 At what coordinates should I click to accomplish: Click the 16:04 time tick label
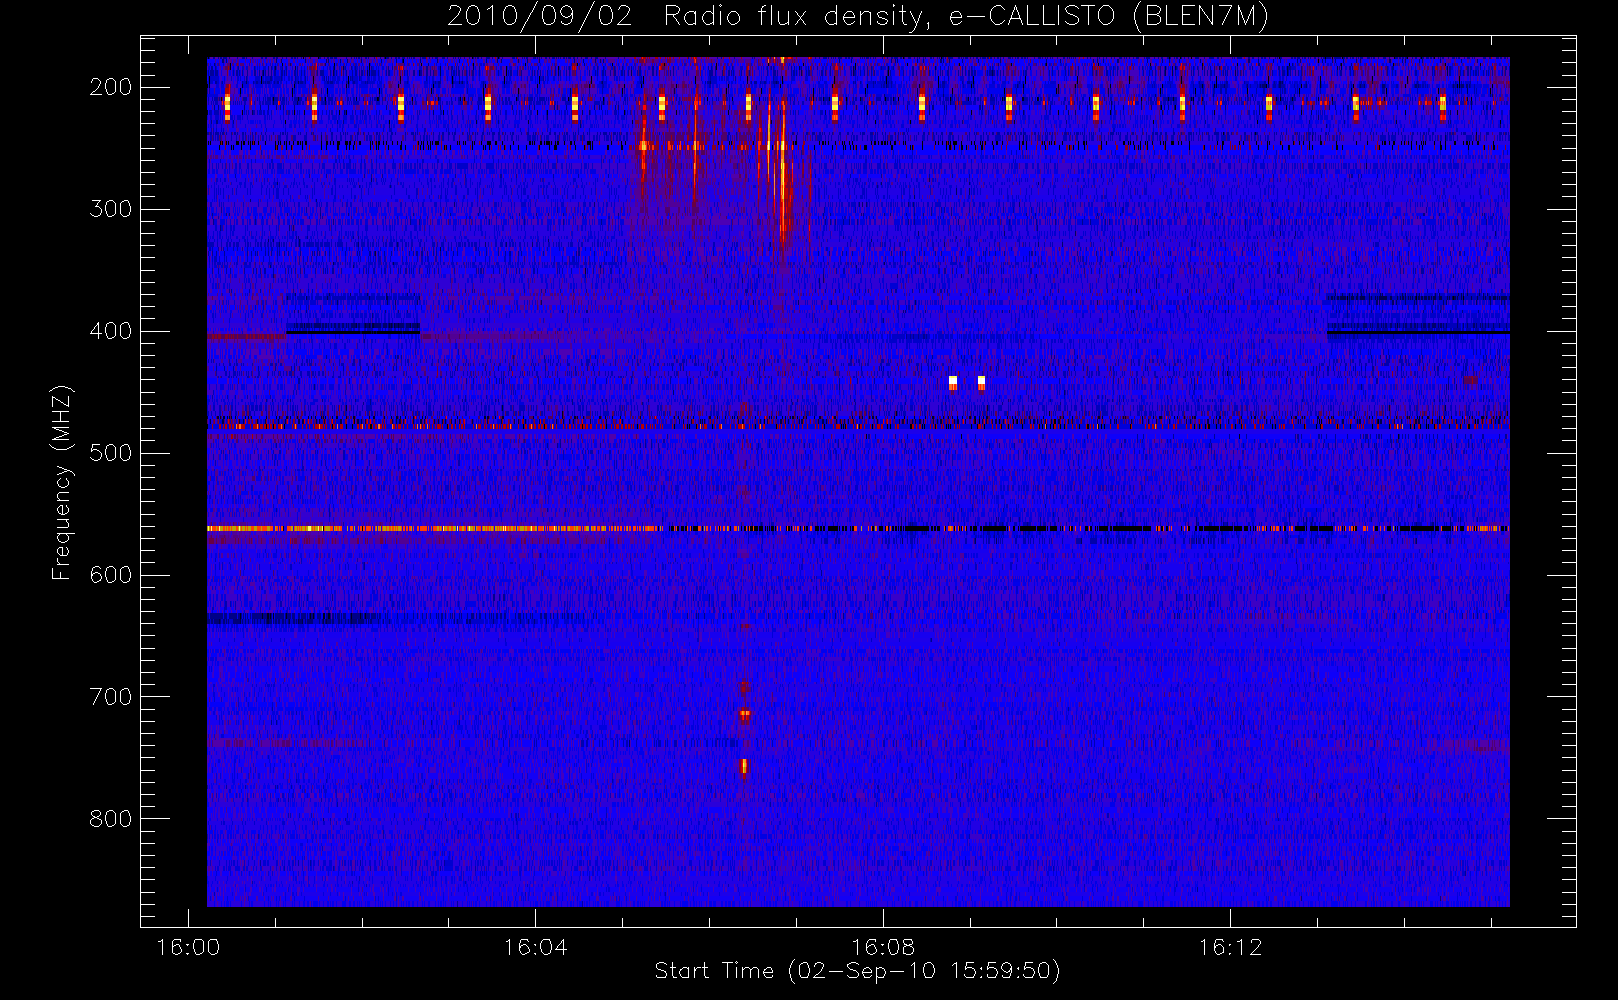pyautogui.click(x=535, y=947)
